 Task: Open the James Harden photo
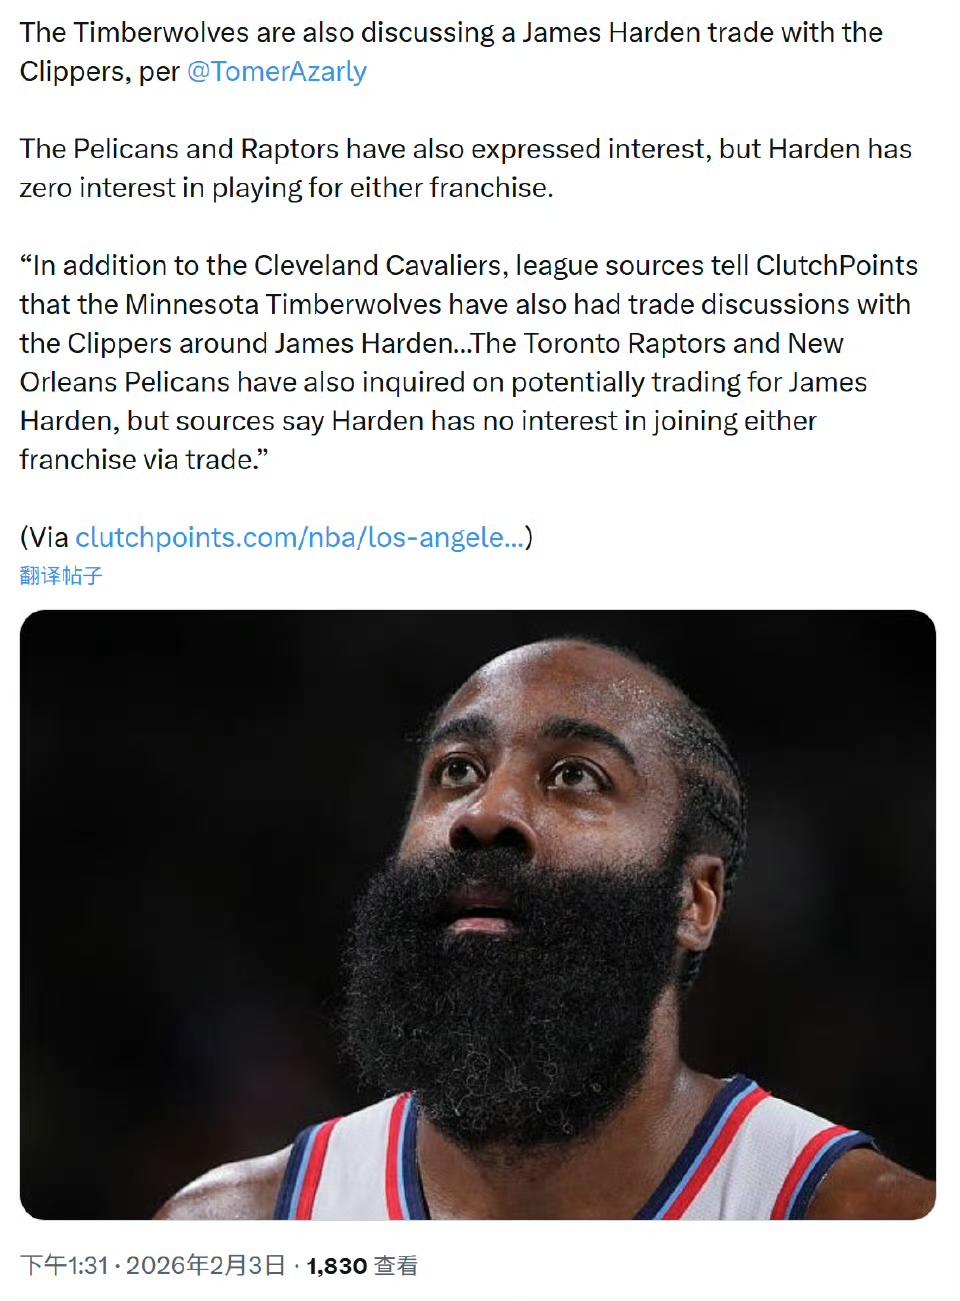click(478, 914)
